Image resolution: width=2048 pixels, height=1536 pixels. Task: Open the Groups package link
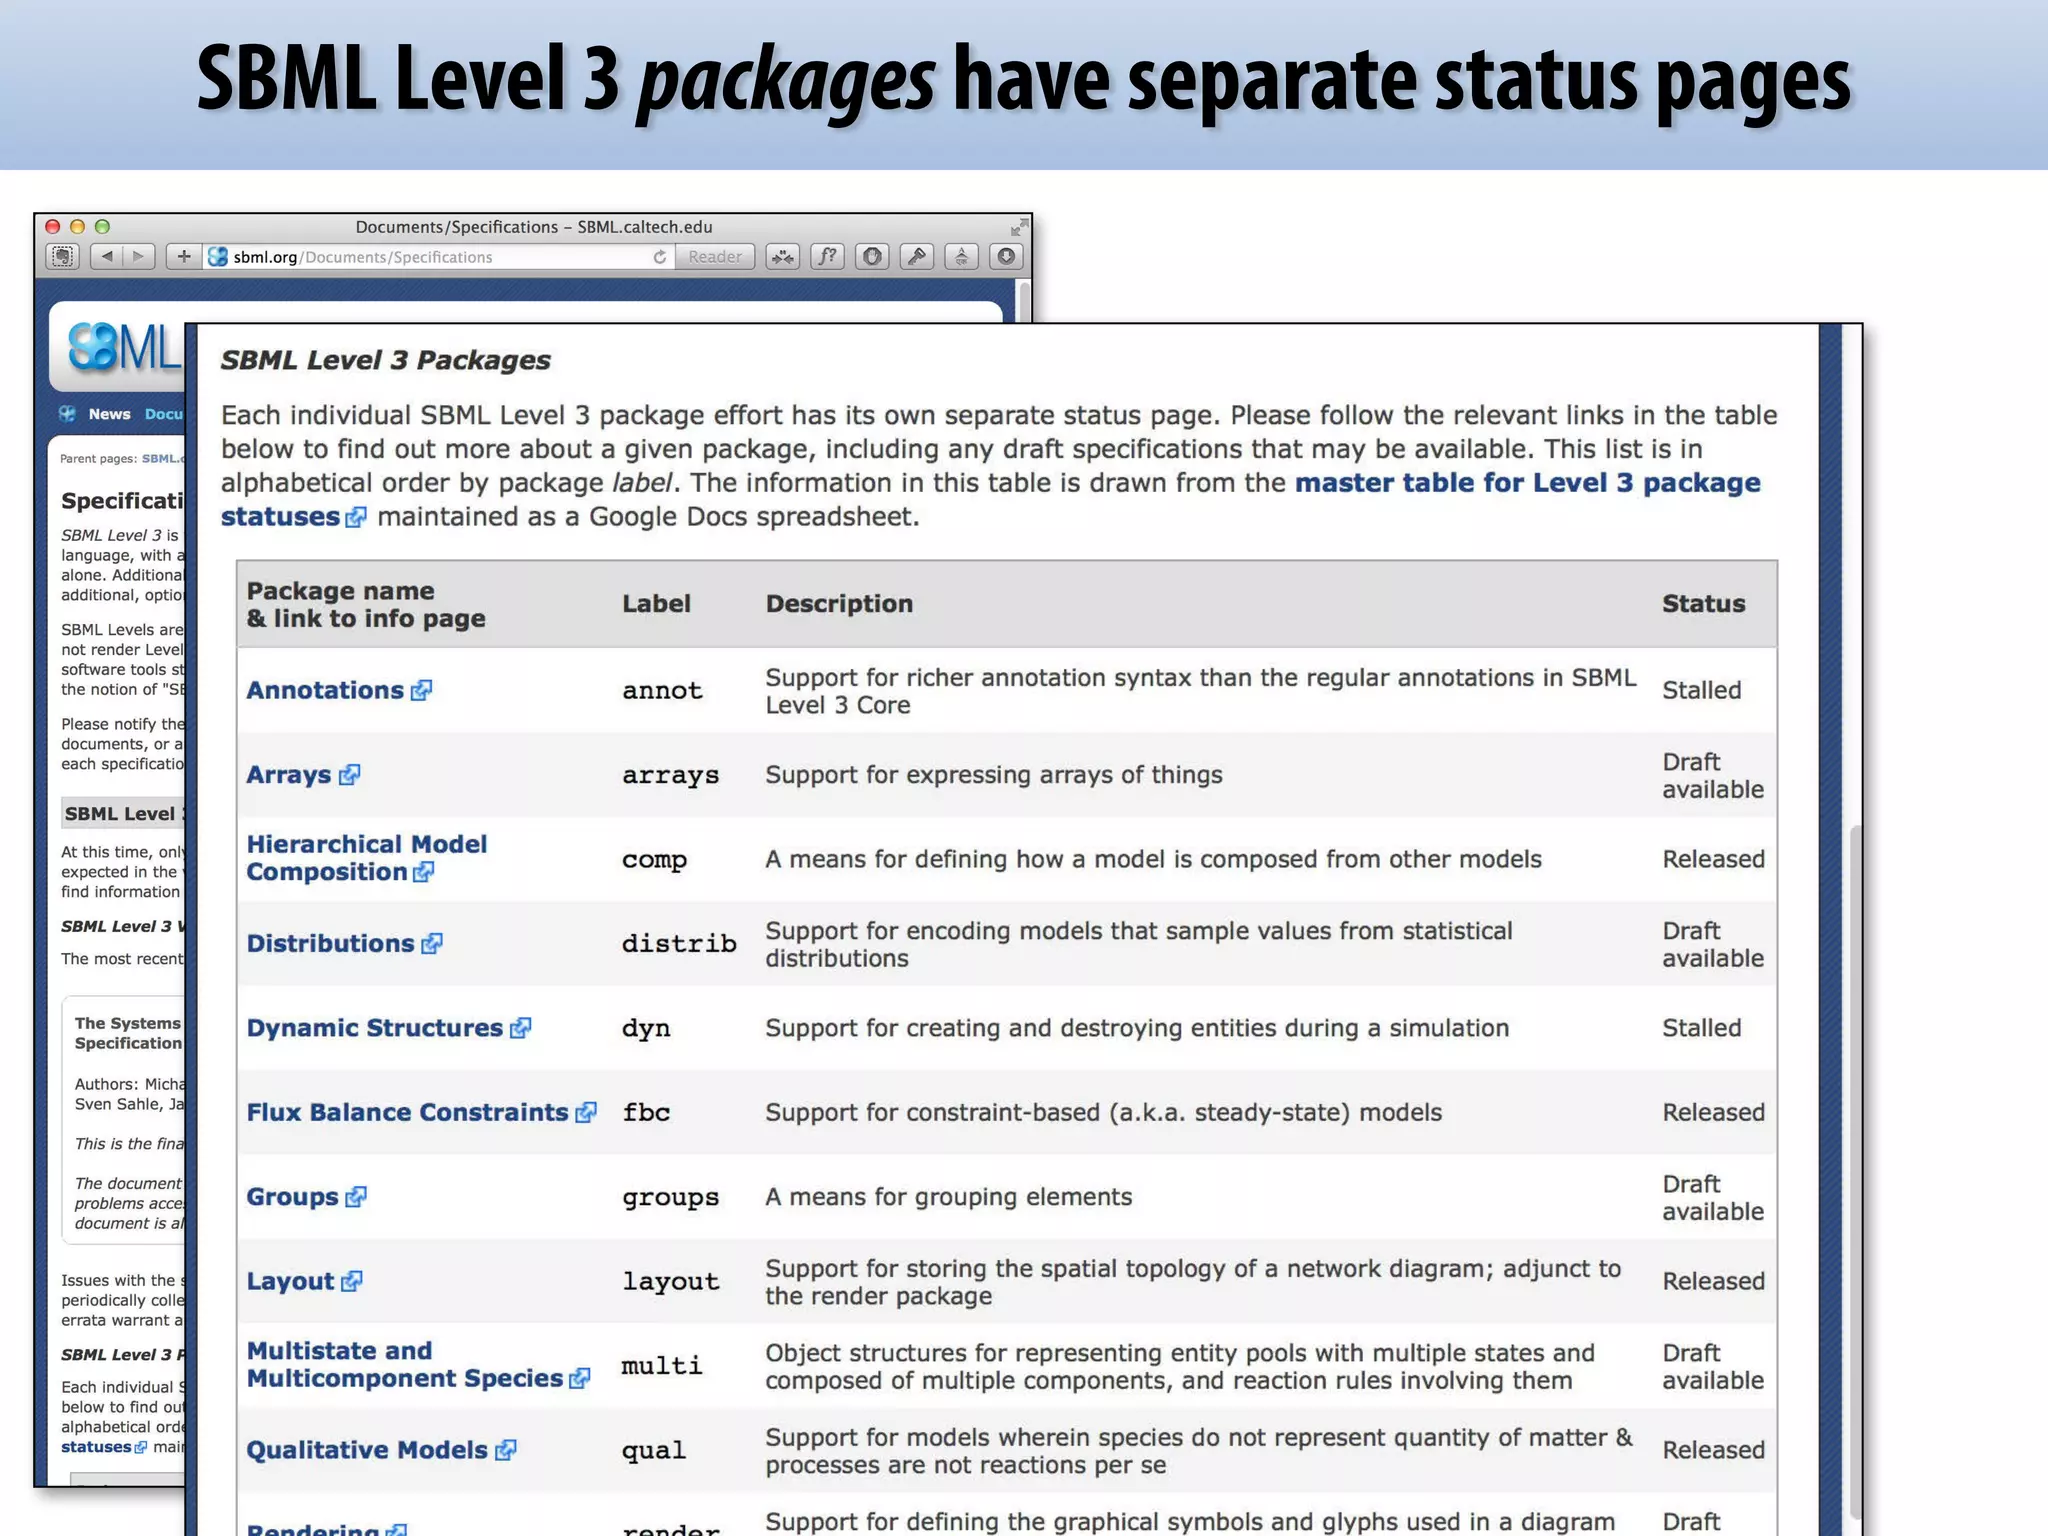coord(292,1197)
